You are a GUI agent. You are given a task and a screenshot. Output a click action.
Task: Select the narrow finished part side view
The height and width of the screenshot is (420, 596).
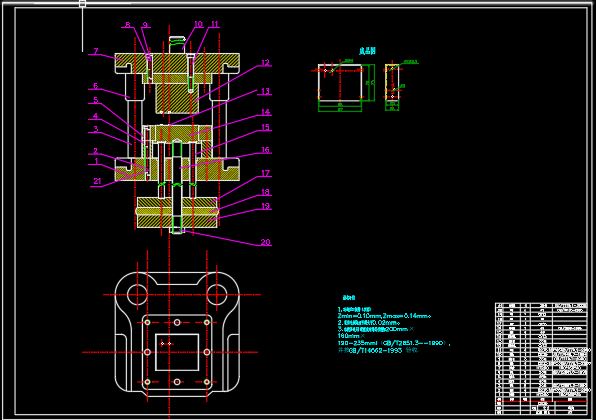392,82
